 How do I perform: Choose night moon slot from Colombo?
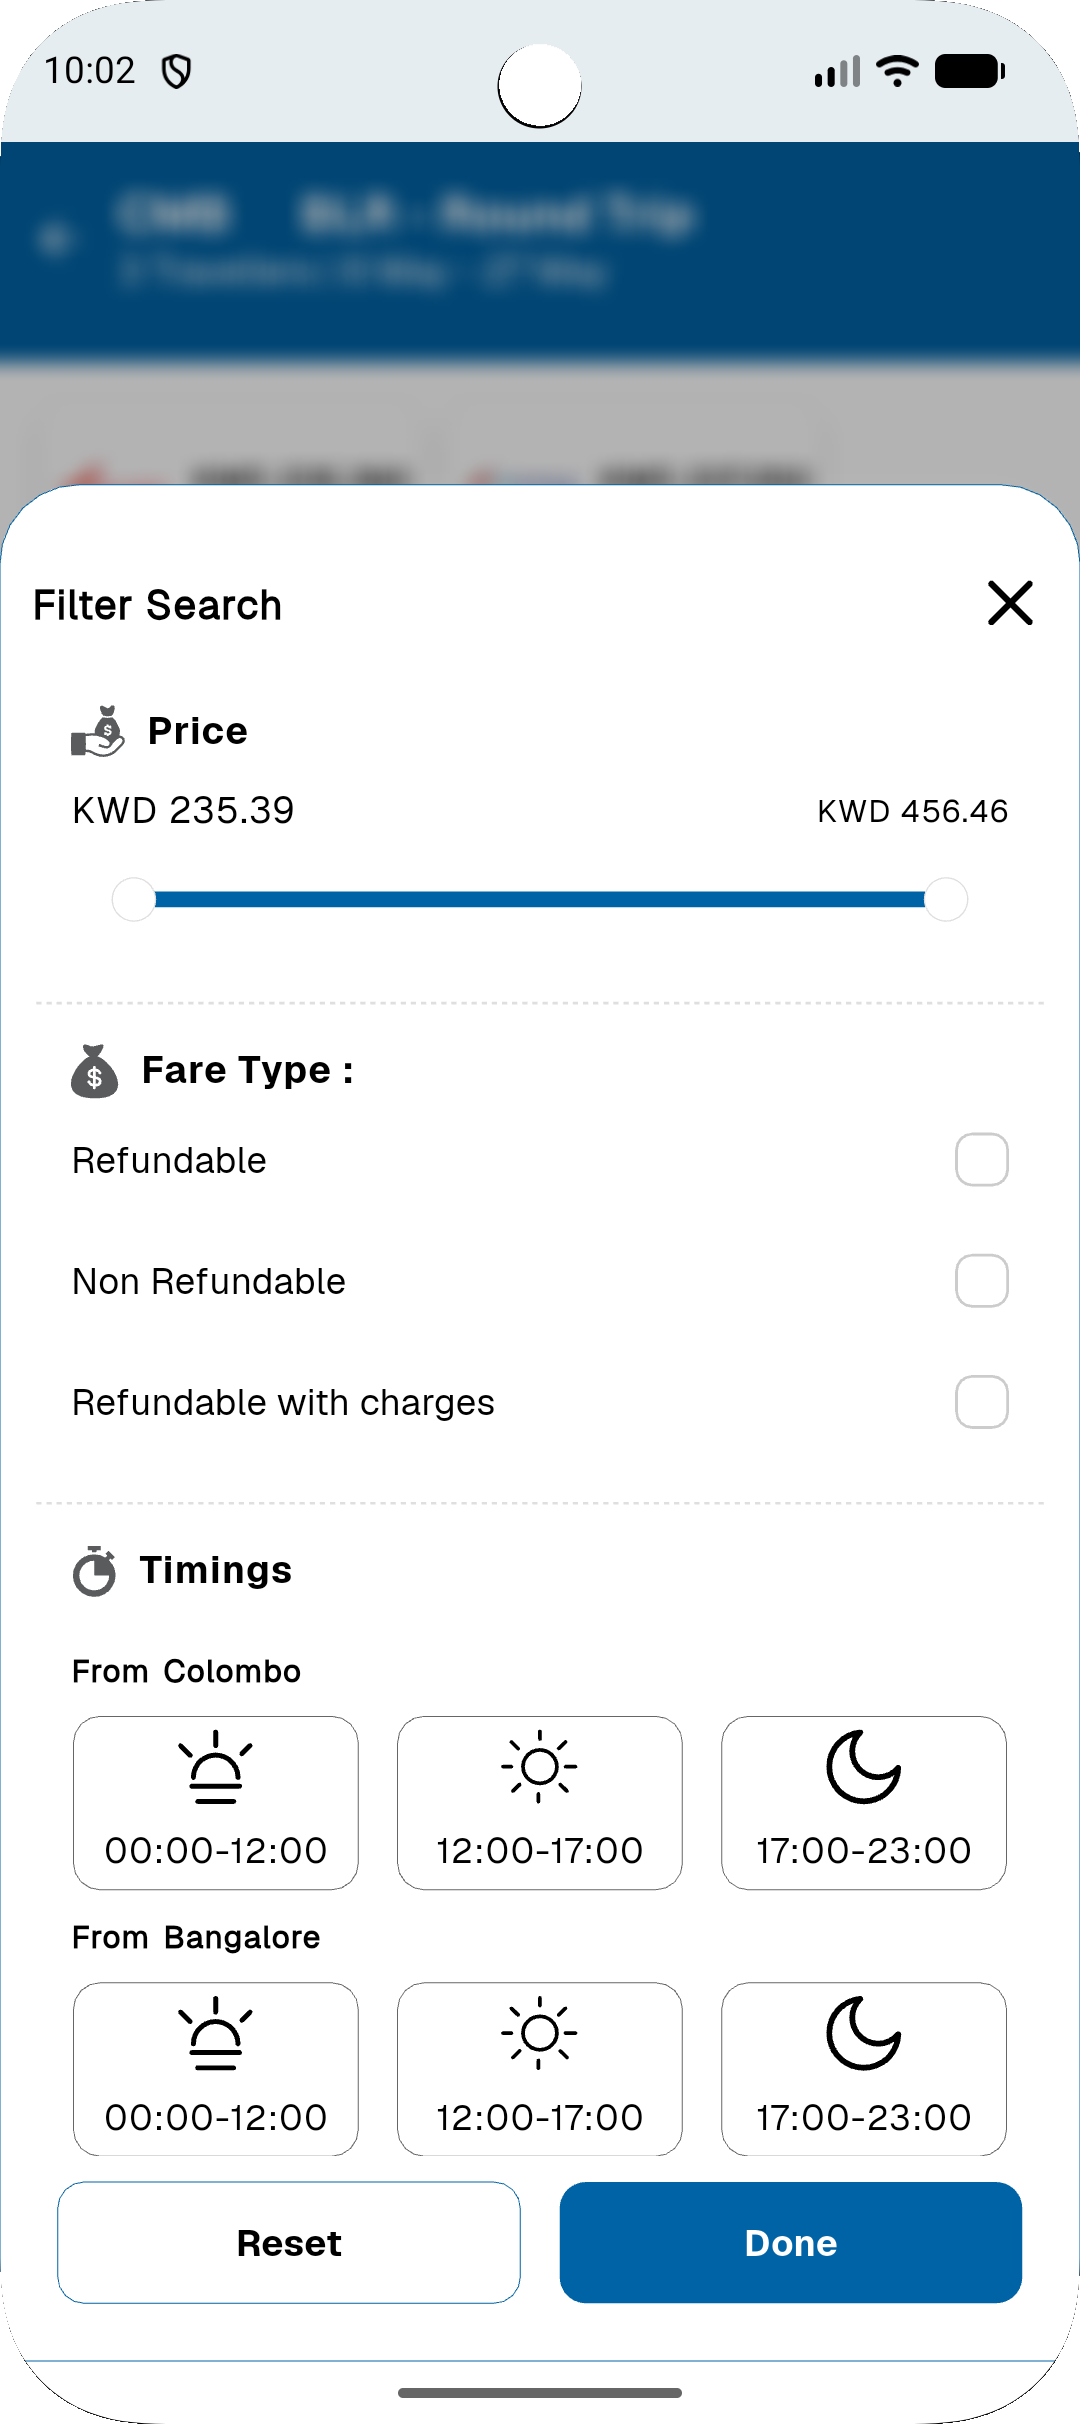click(864, 1803)
